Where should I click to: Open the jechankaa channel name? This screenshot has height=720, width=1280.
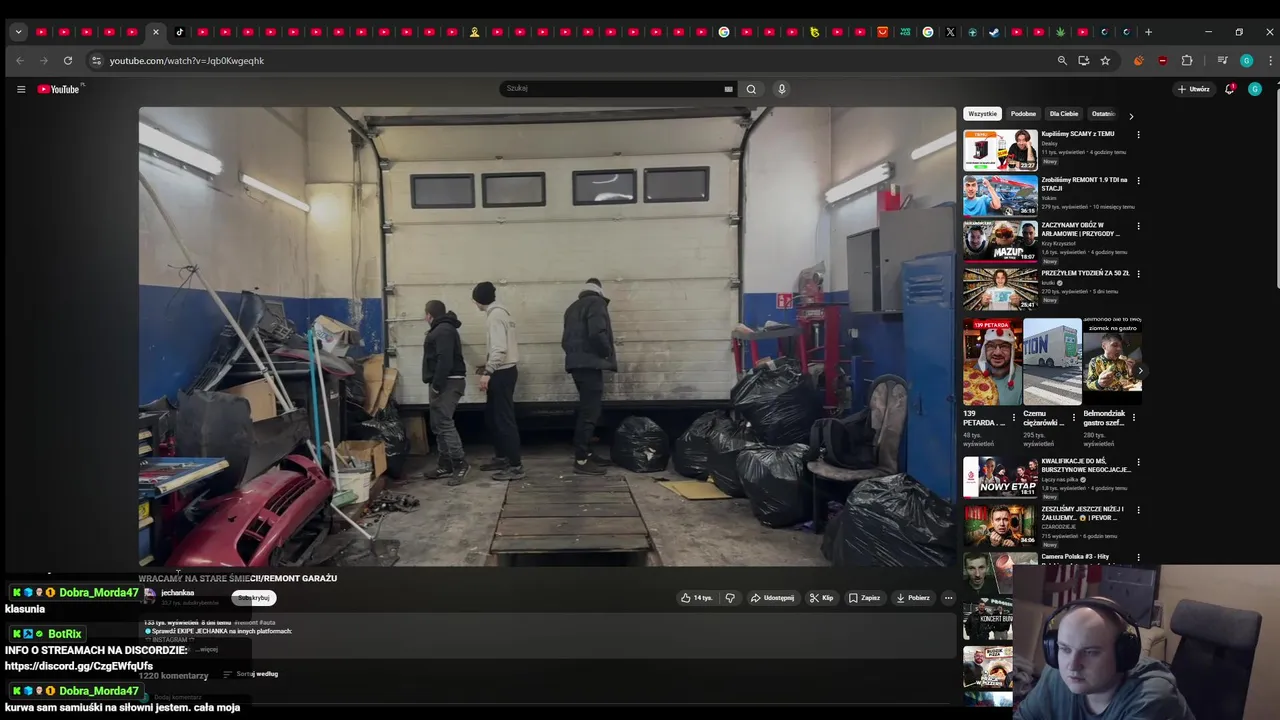click(178, 593)
